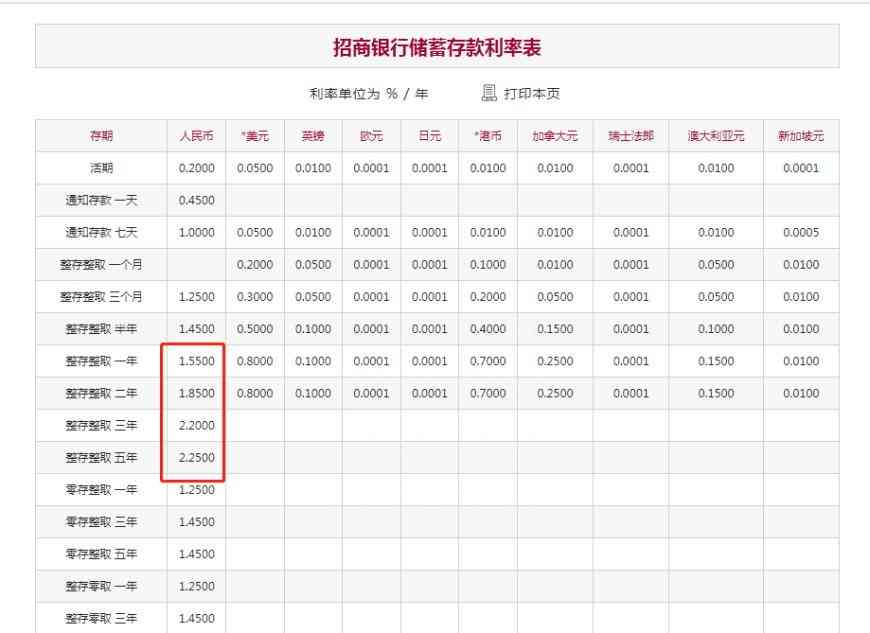Select the 整存整取 三年 row label

click(102, 426)
